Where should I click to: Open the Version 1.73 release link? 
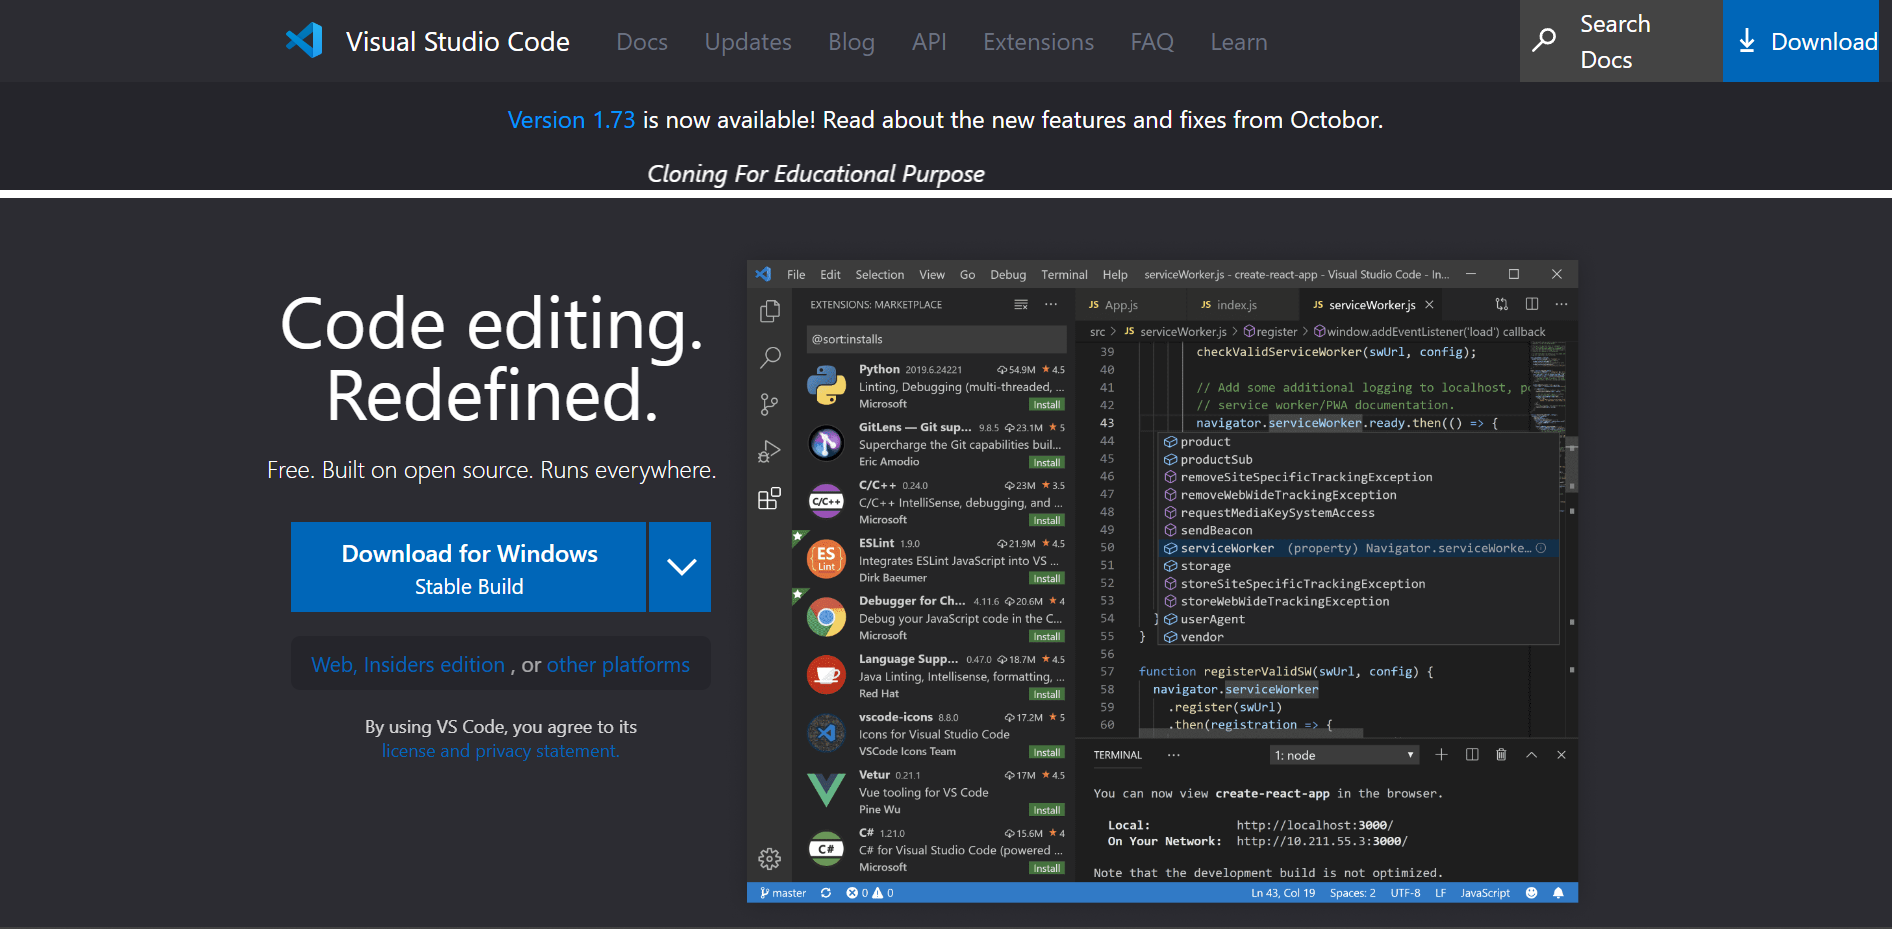click(571, 120)
